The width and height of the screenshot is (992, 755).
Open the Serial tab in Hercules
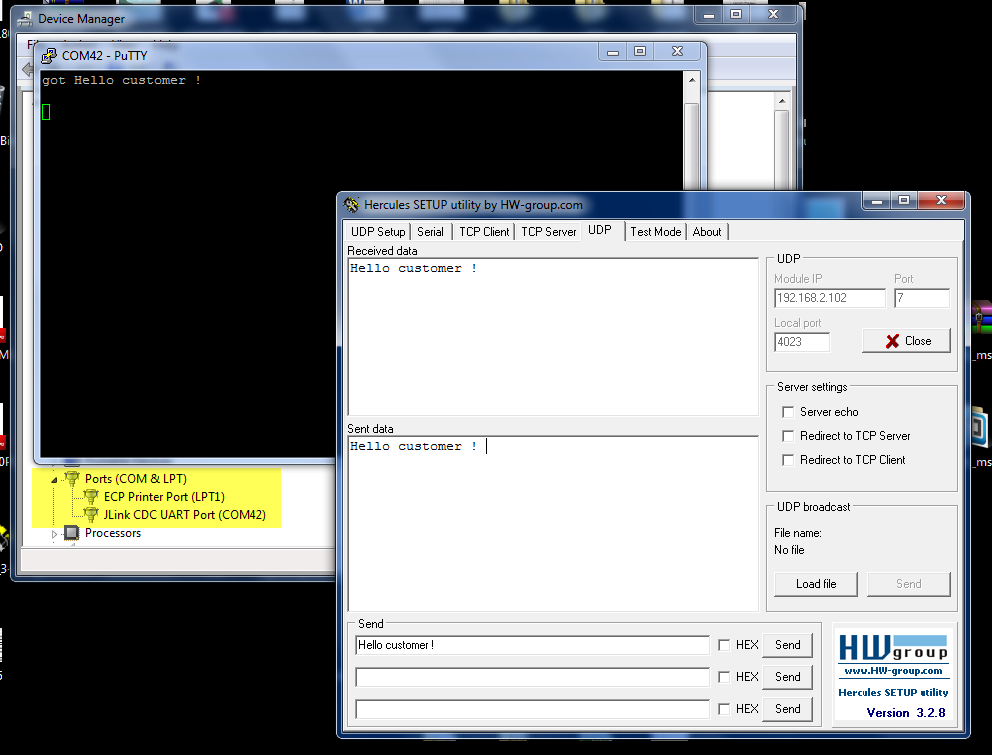[430, 232]
